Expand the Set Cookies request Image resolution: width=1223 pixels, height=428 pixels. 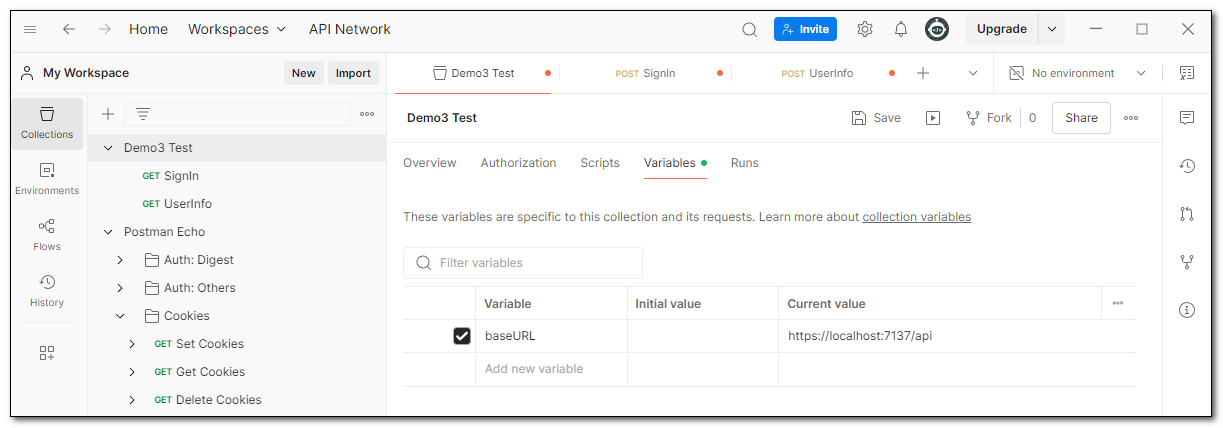point(132,344)
